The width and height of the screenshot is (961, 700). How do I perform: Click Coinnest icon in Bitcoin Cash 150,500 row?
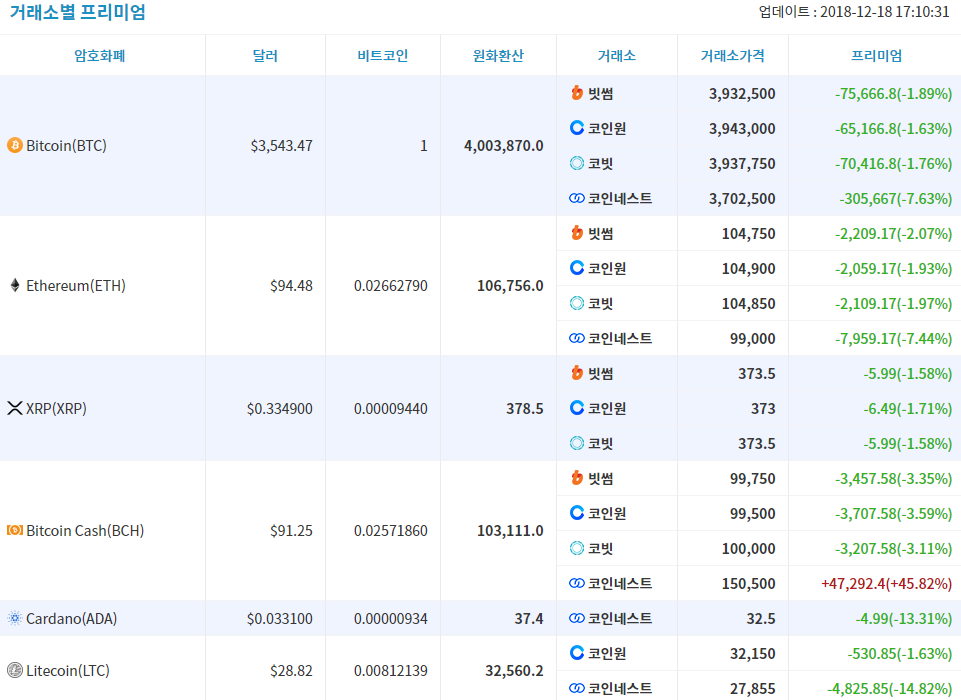577,583
